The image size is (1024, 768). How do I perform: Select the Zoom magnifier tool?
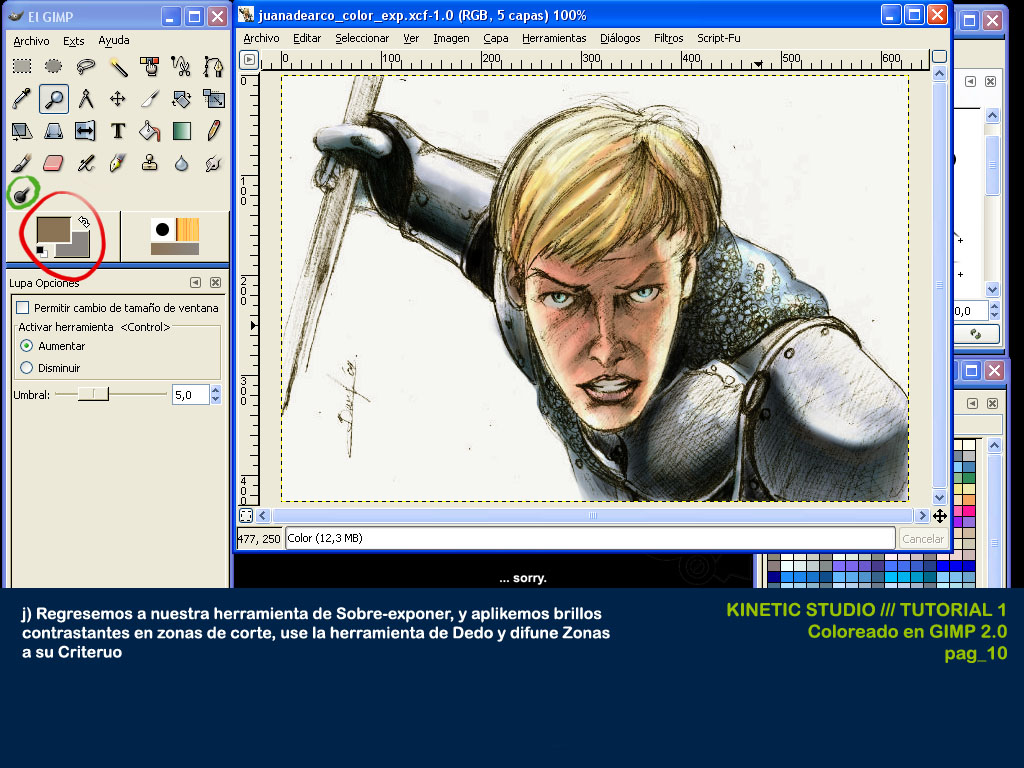(54, 99)
